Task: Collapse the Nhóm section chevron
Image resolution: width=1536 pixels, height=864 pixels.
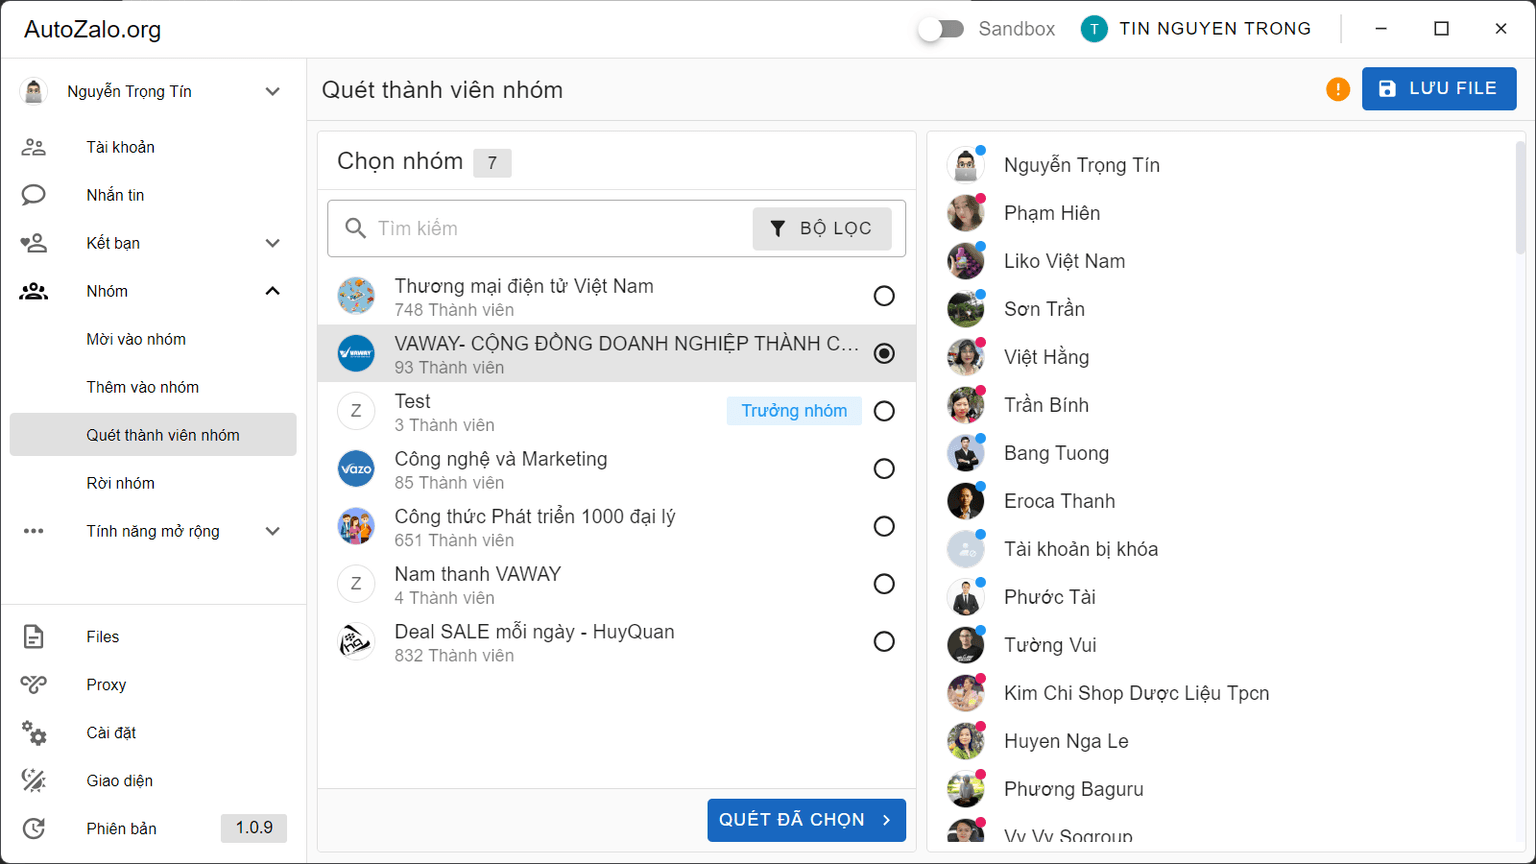Action: pyautogui.click(x=272, y=291)
